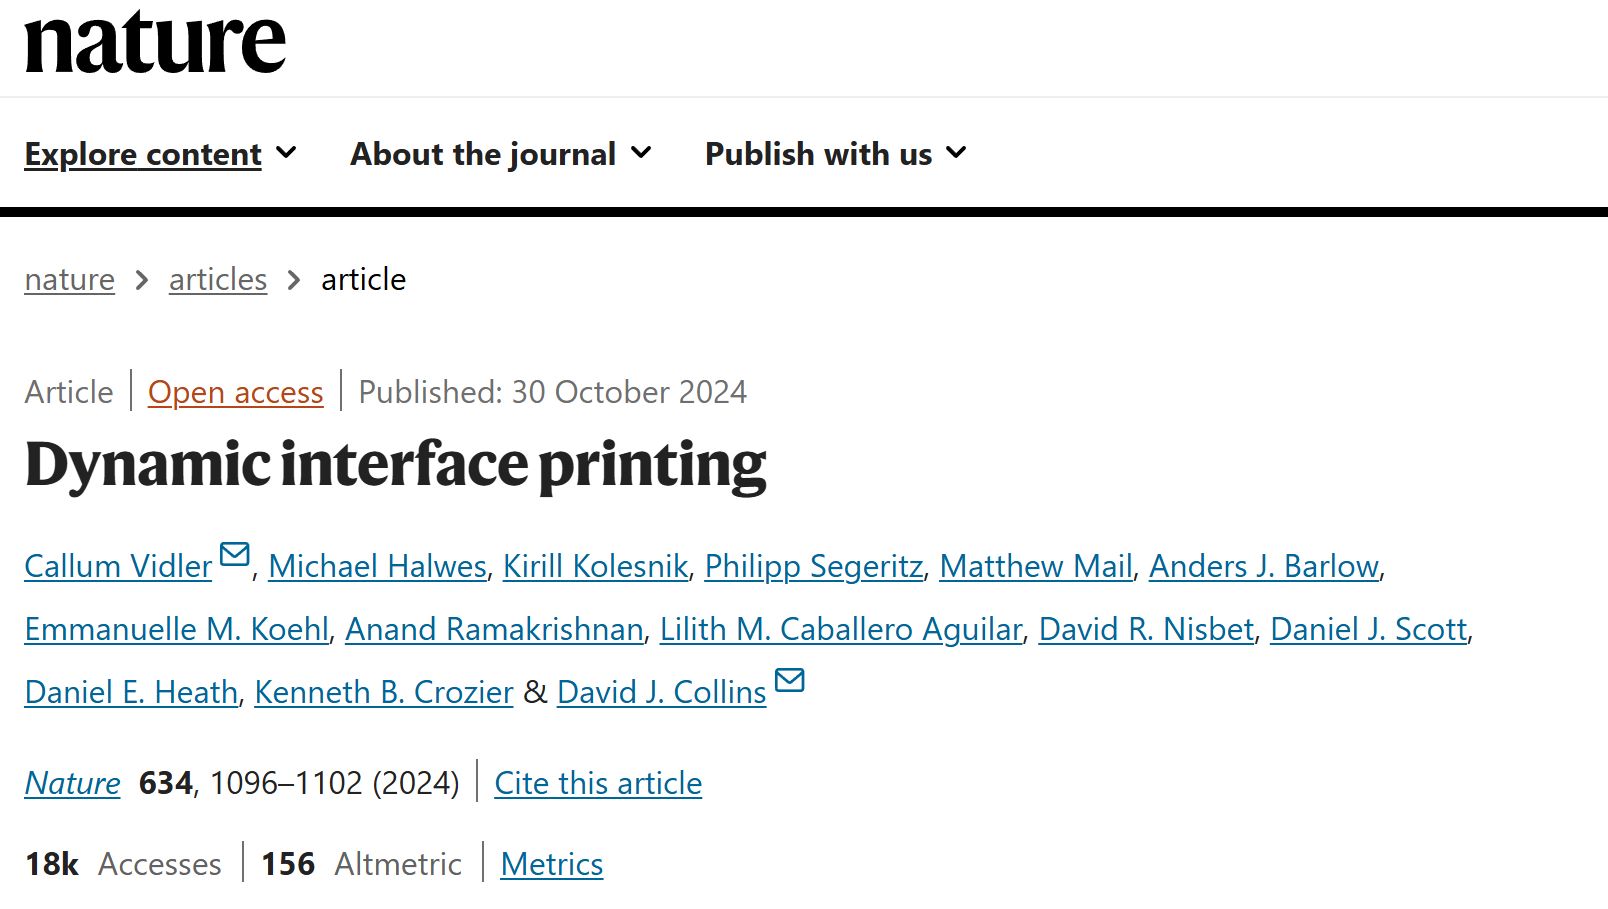The width and height of the screenshot is (1608, 909).
Task: Click author Daniel E. Heath
Action: (x=131, y=693)
